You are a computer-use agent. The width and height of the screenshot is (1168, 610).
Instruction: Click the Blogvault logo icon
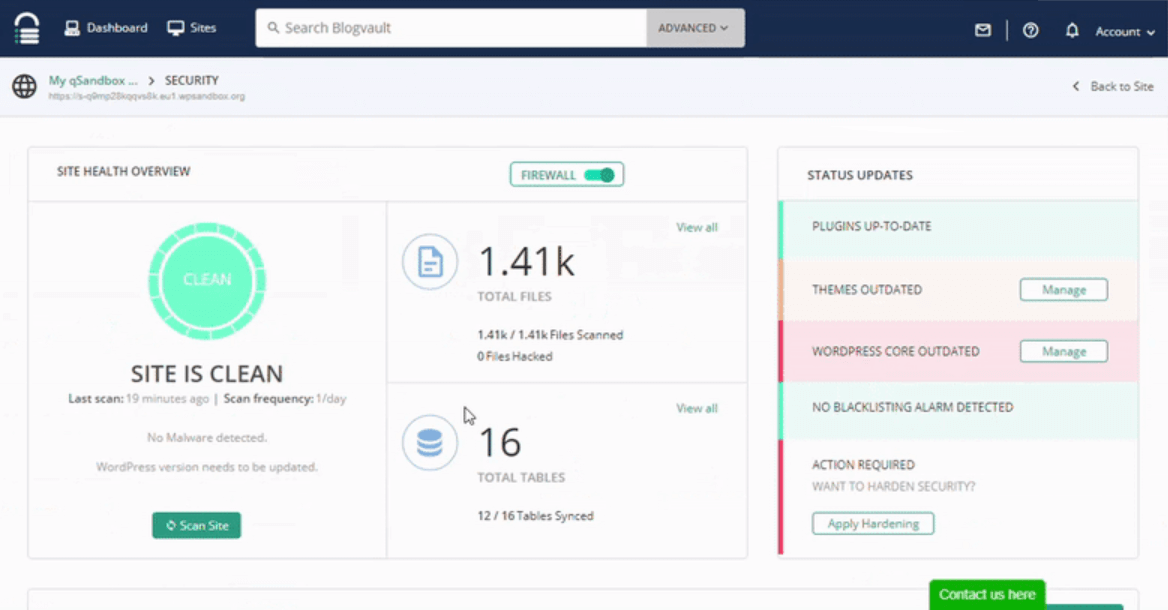click(27, 28)
